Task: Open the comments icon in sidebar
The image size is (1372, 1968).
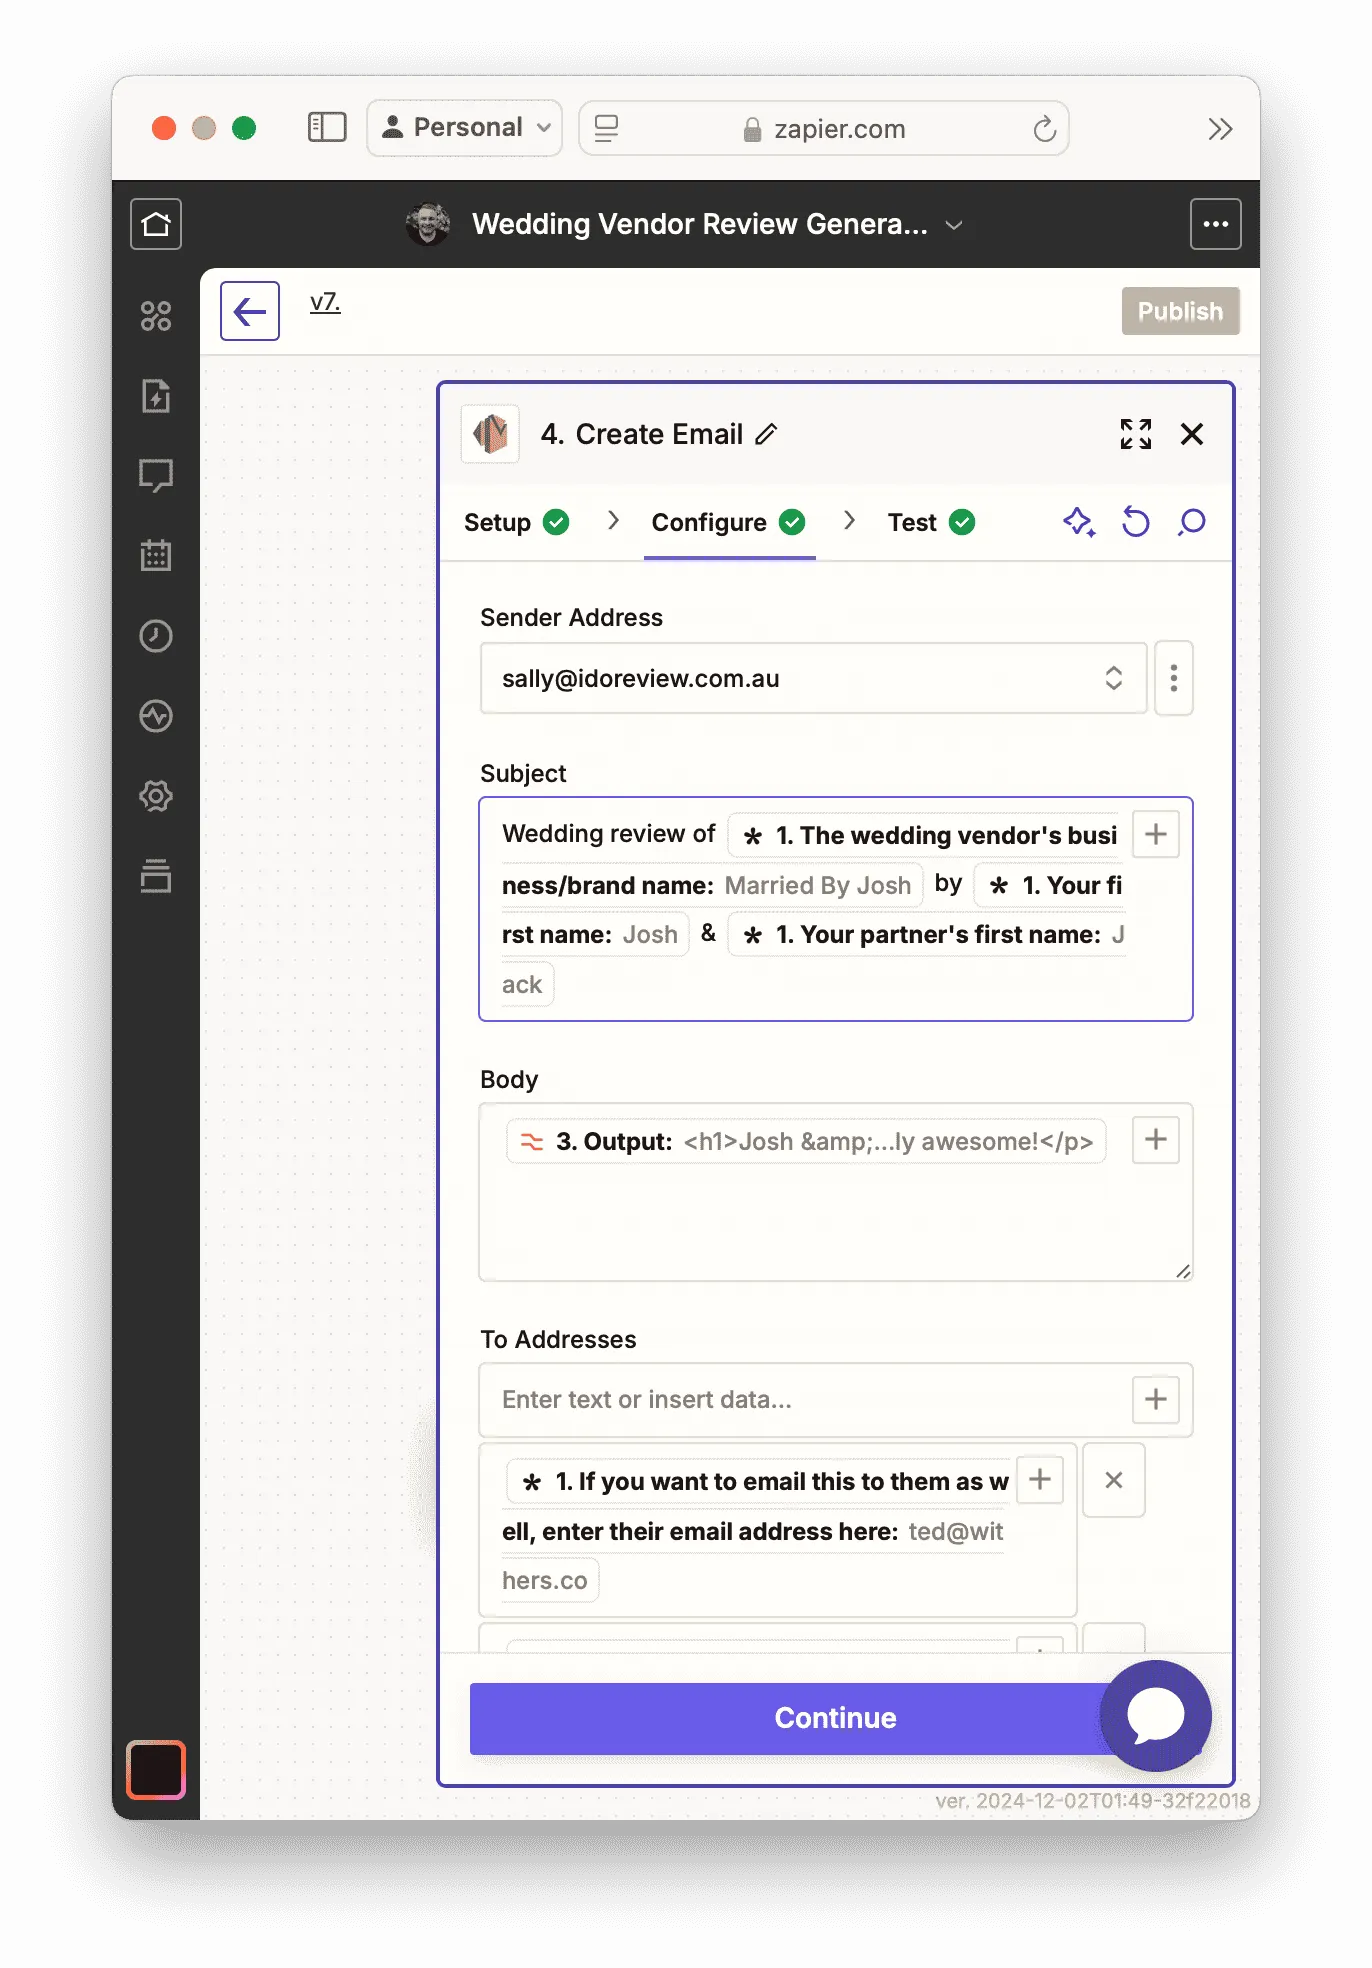Action: coord(156,476)
